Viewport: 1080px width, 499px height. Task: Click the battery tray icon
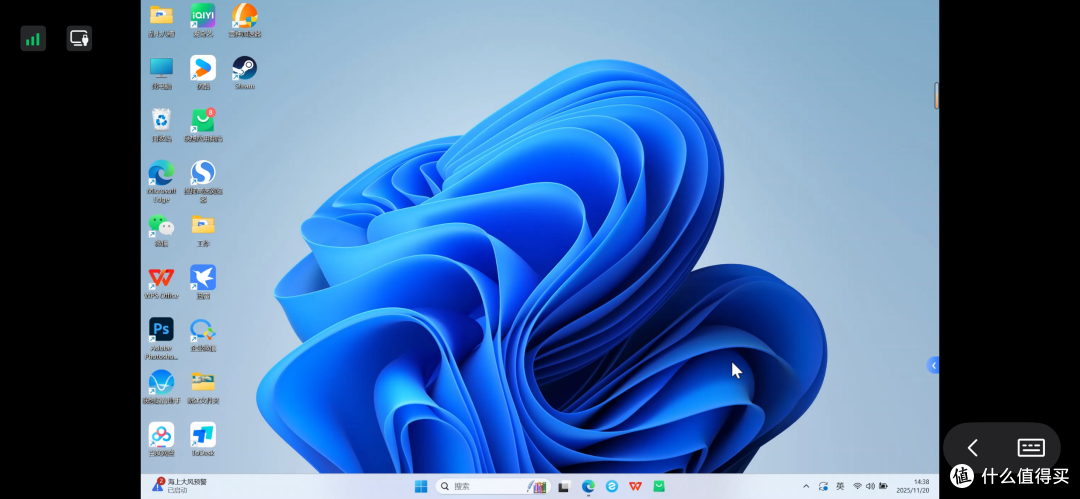tap(883, 487)
